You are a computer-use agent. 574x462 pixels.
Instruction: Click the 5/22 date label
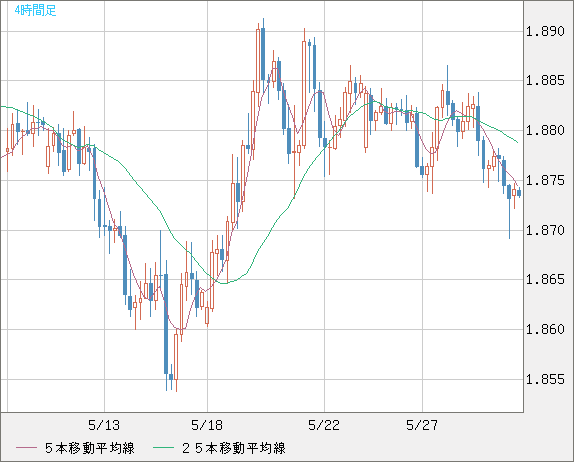(x=324, y=425)
